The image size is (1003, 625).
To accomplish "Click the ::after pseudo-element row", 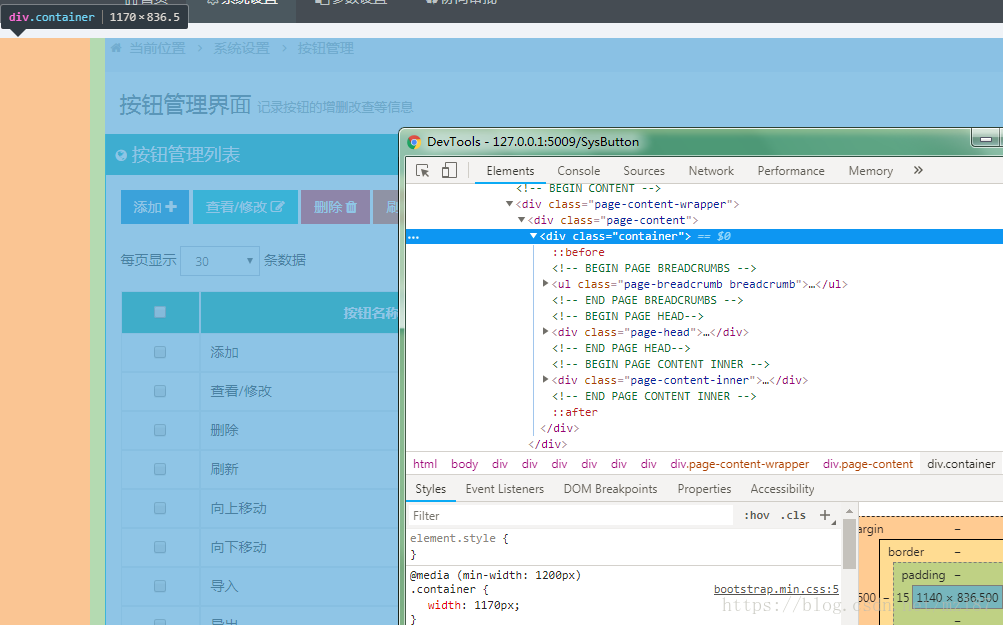I will (x=575, y=412).
